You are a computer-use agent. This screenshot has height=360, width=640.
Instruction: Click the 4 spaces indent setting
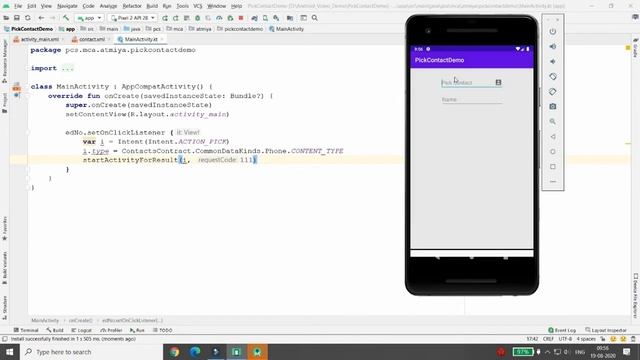coord(586,339)
